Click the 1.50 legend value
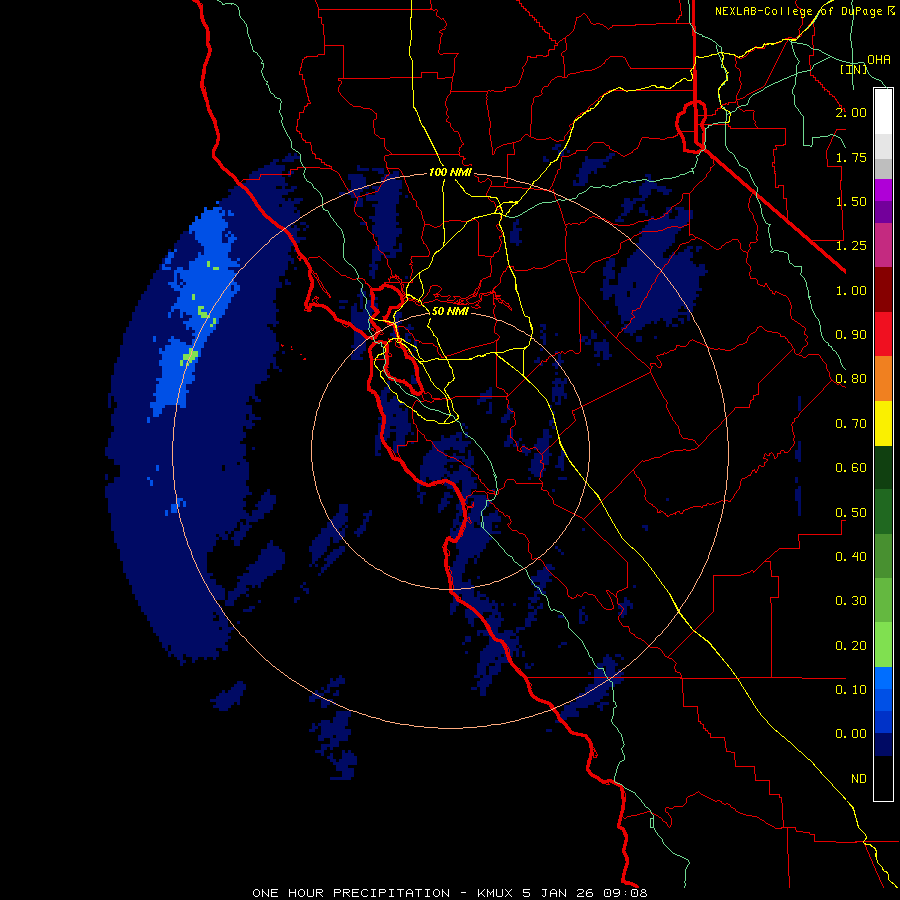 point(851,201)
